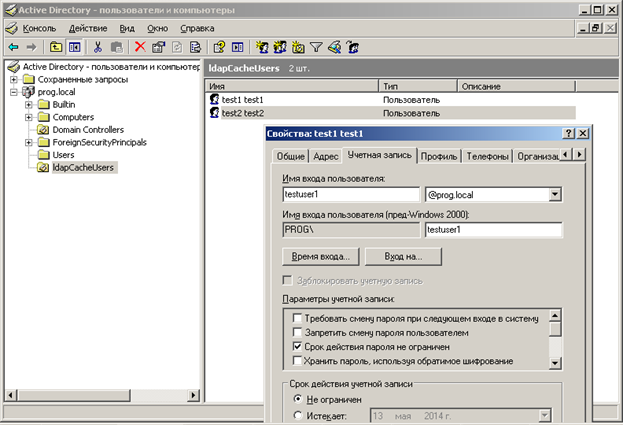This screenshot has height=425, width=625.
Task: Toggle the action pane icon
Action: [x=238, y=47]
